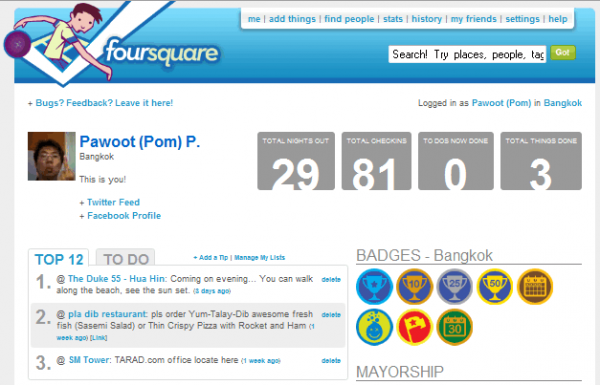Focus the Search places, people field
The height and width of the screenshot is (385, 600).
pyautogui.click(x=467, y=54)
